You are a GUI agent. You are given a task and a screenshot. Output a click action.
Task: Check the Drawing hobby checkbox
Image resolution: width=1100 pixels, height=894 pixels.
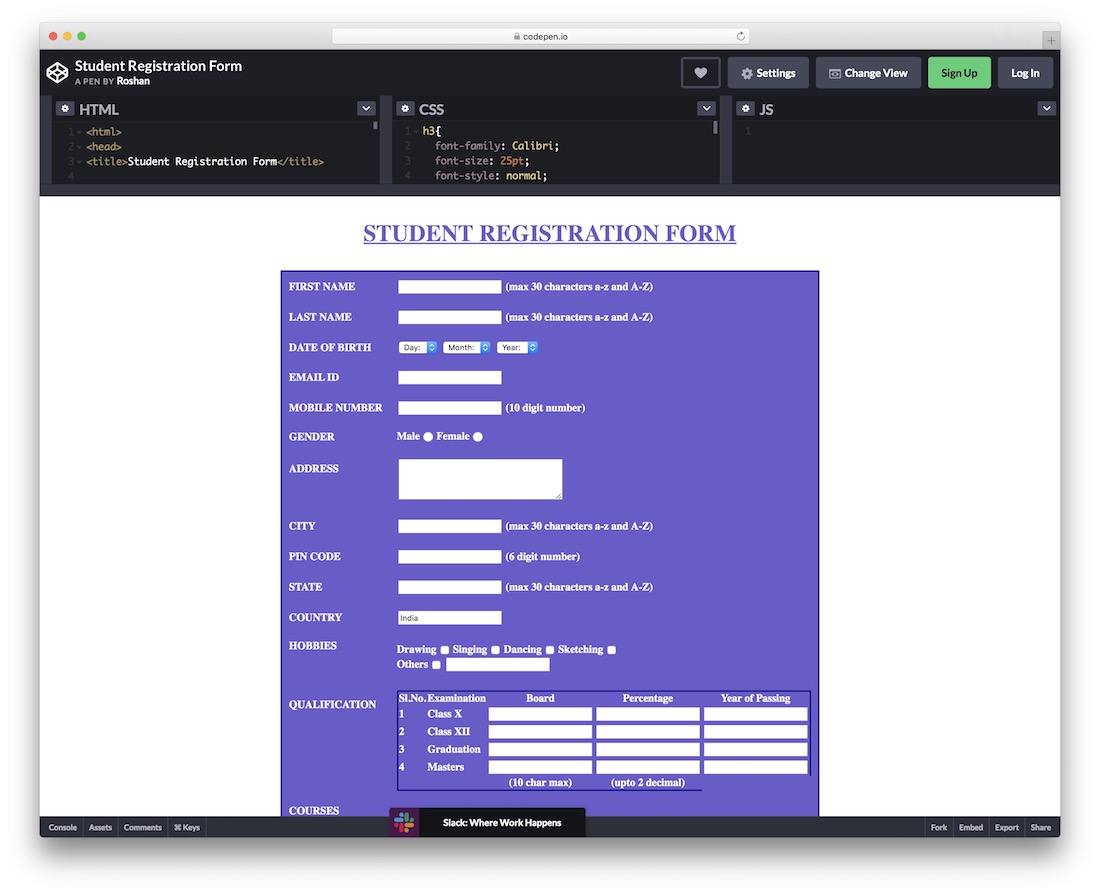[444, 649]
